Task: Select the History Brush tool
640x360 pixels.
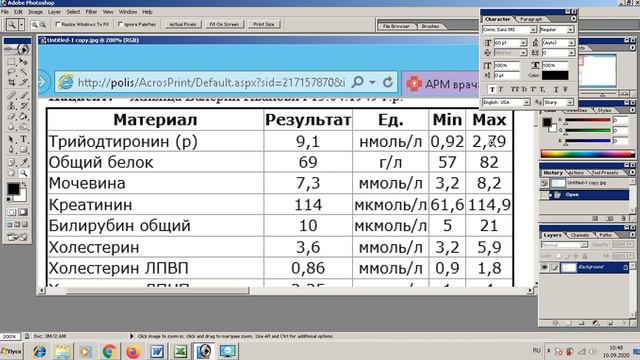Action: pos(23,106)
